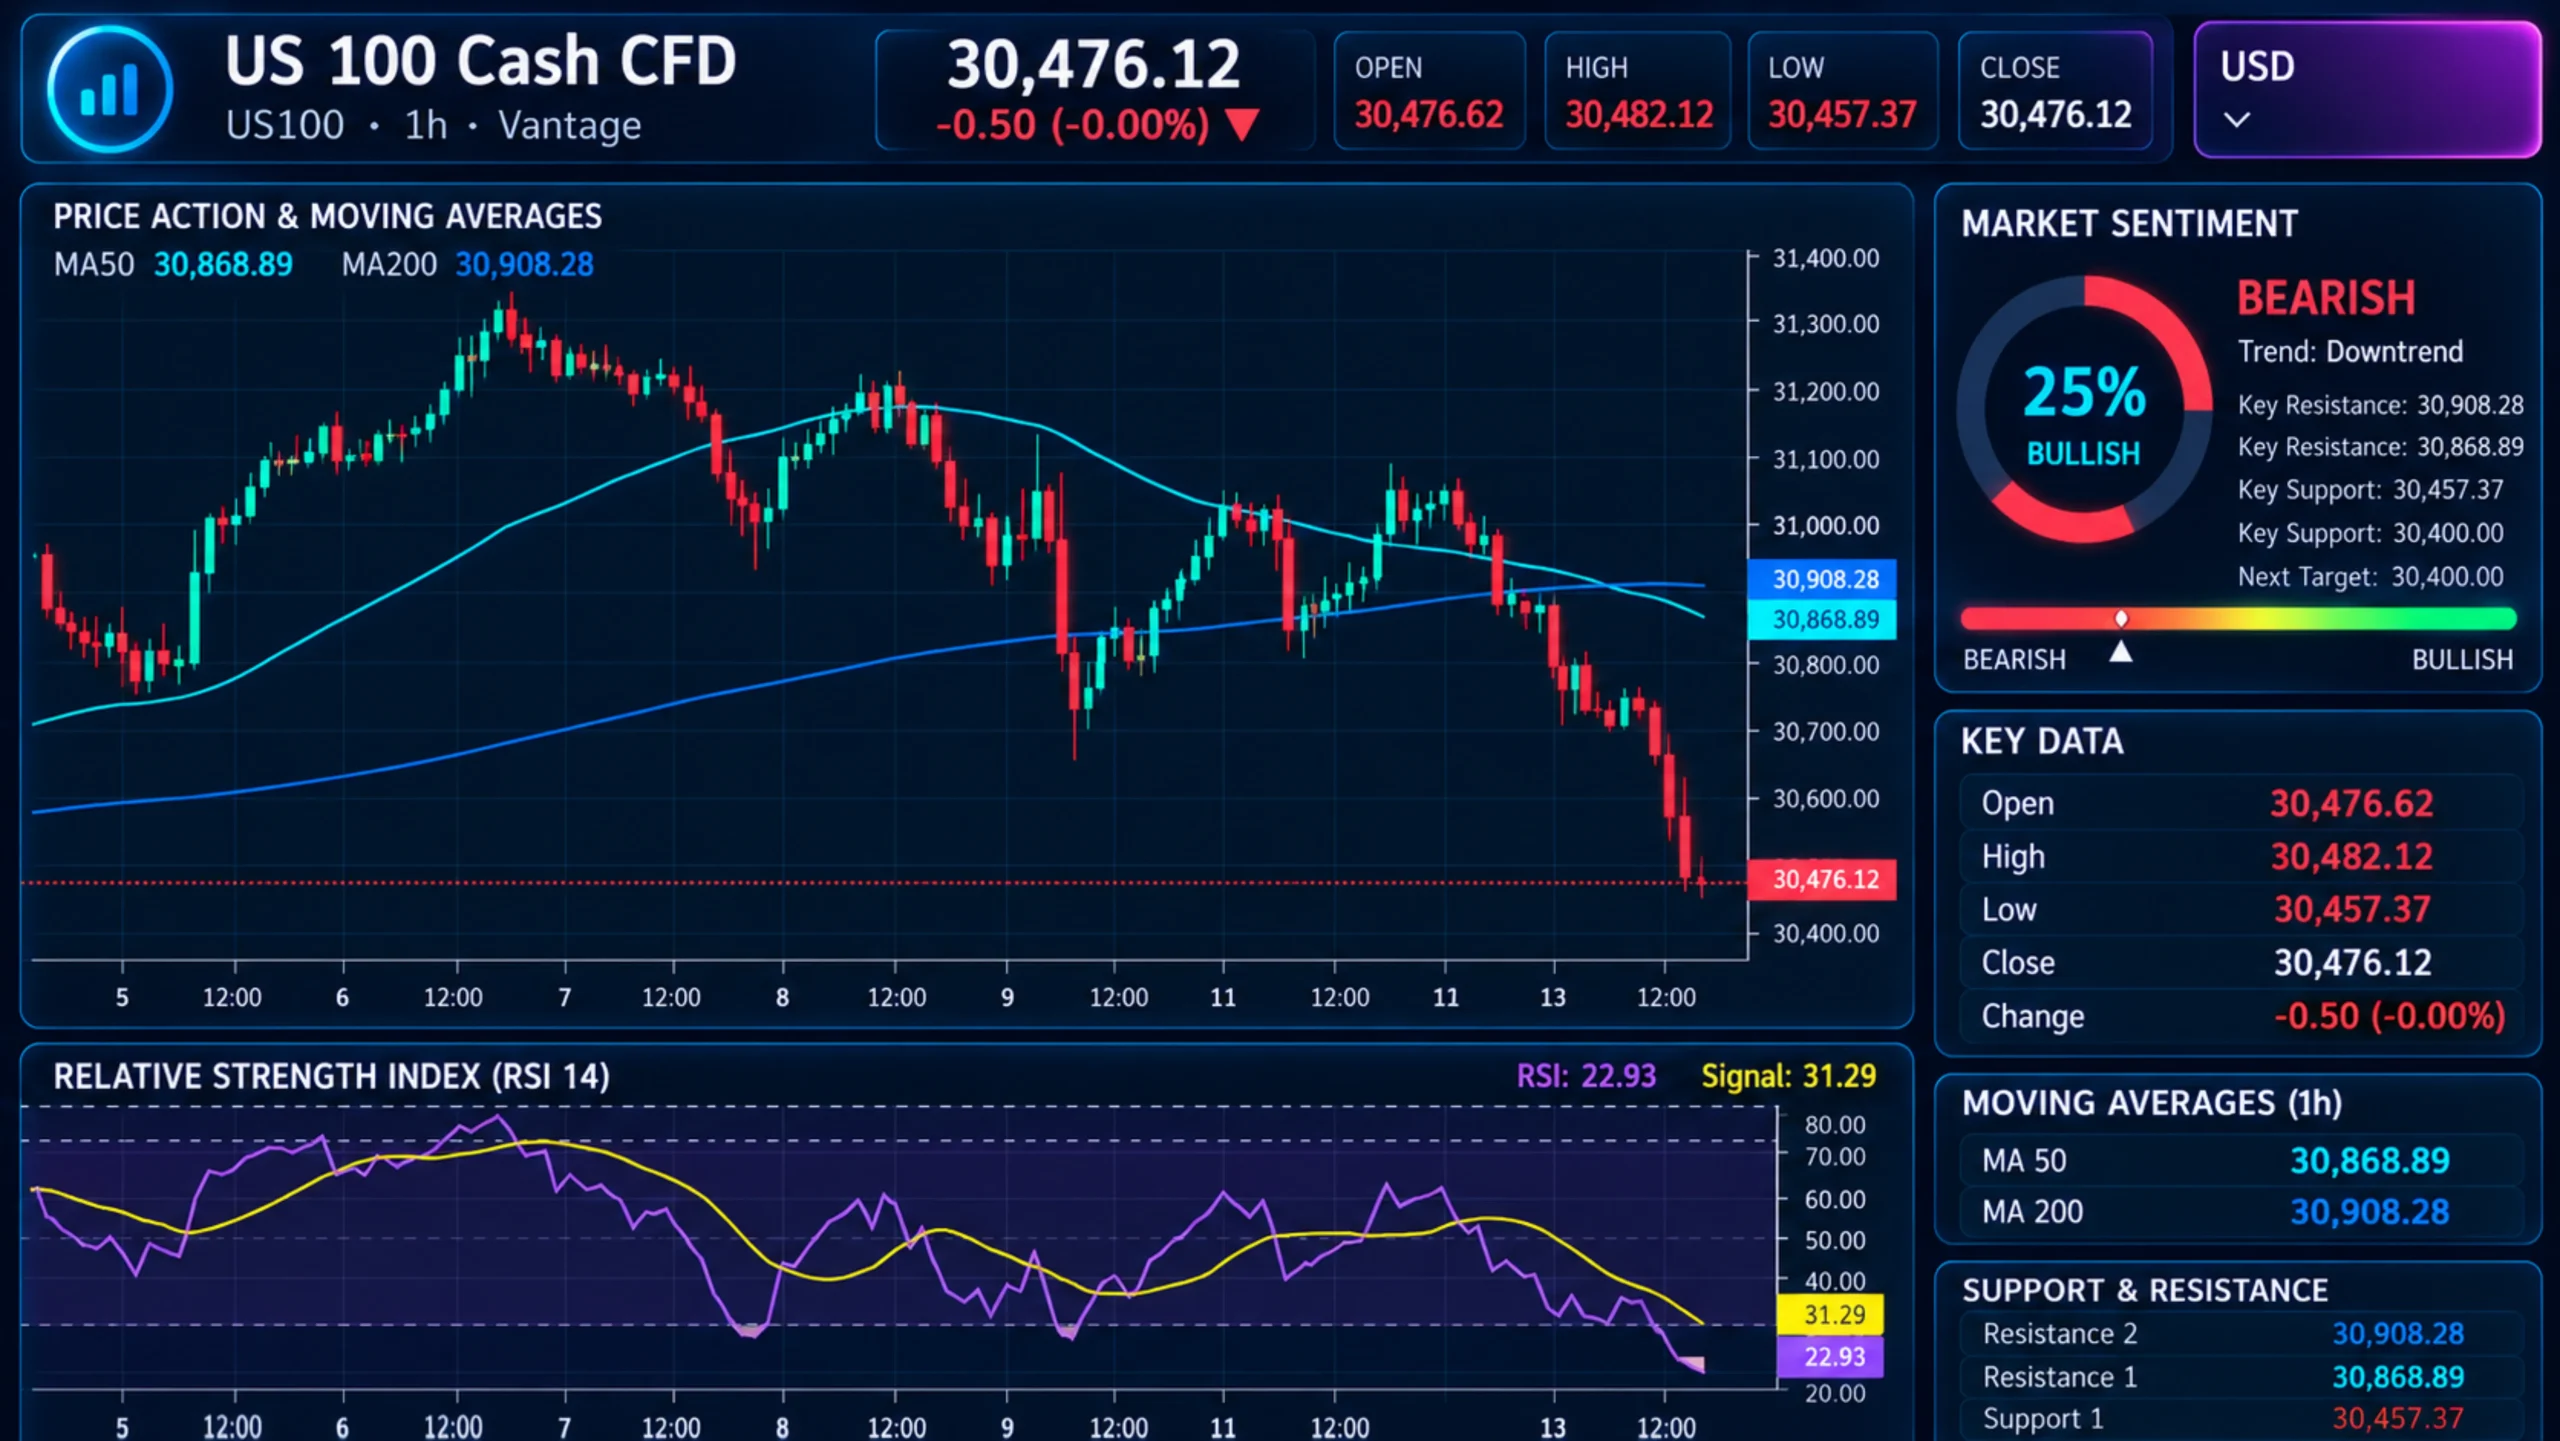This screenshot has width=2560, height=1441.
Task: Click the PRICE ACTION & MOVING AVERAGES heading
Action: click(327, 217)
